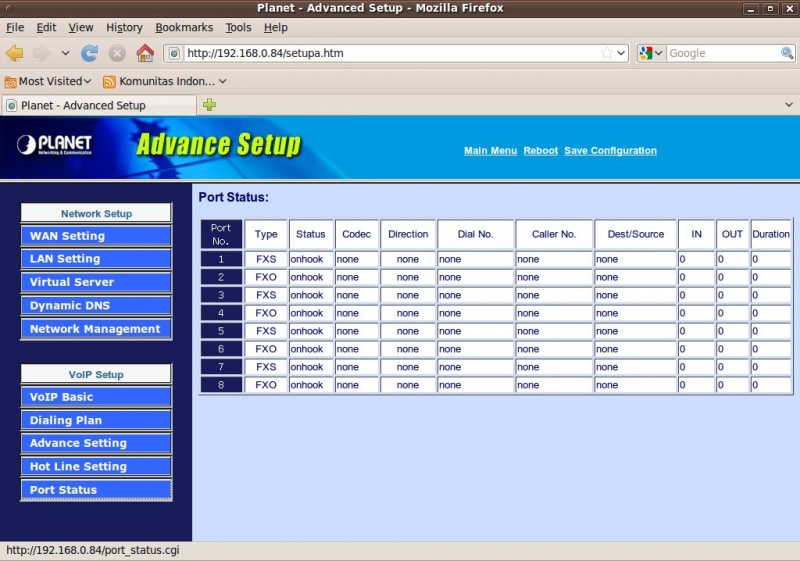Open the Google search engine selector
800x561 pixels.
tap(651, 53)
